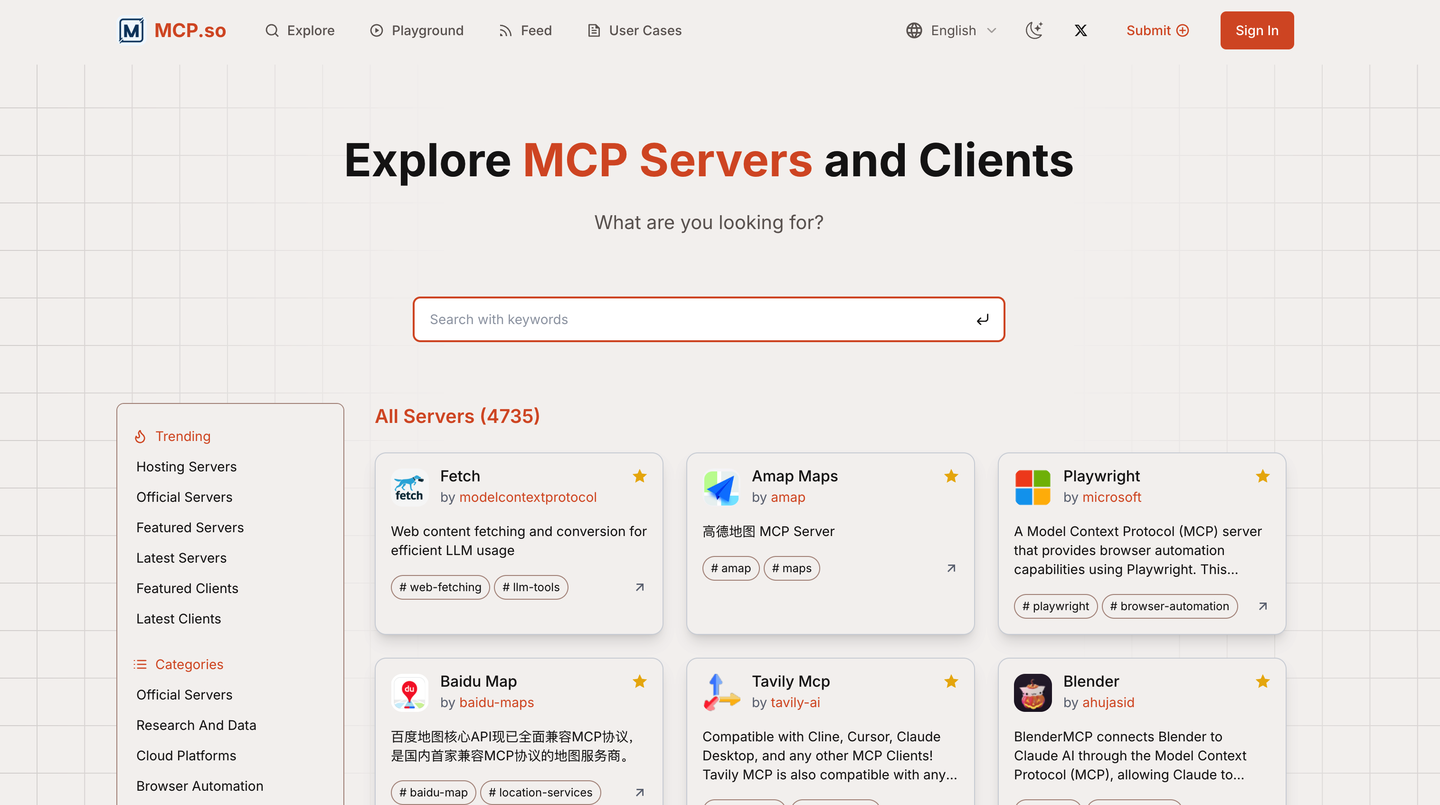The image size is (1440, 805).
Task: Toggle dark mode with the moon icon
Action: (x=1034, y=31)
